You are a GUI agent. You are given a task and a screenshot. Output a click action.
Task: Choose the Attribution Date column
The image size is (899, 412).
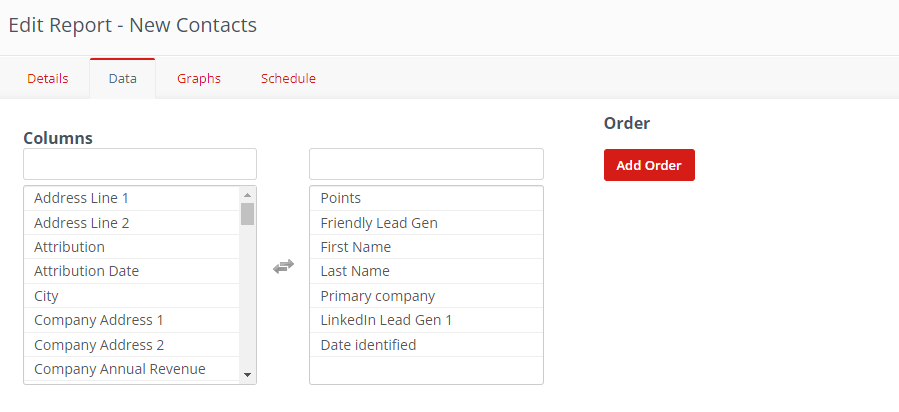(x=87, y=271)
